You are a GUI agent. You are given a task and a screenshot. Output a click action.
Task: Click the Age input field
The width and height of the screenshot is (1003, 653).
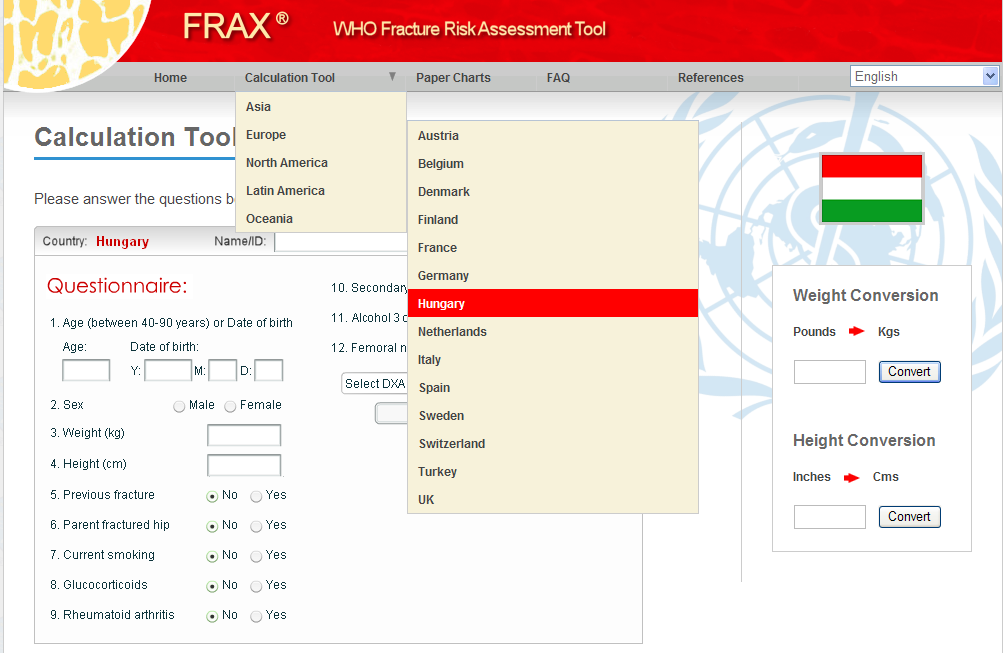coord(86,370)
